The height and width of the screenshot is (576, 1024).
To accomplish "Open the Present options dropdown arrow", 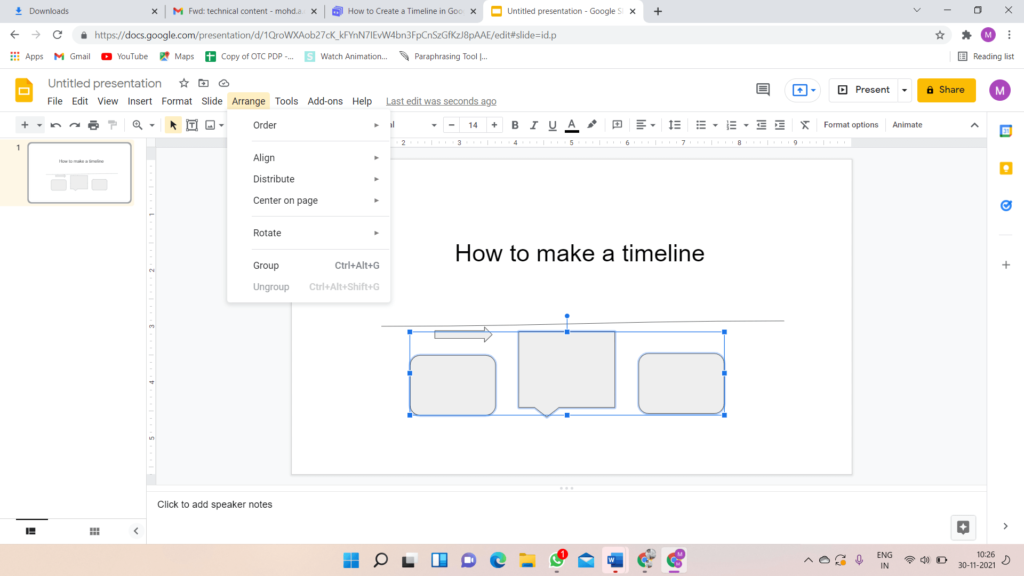I will pos(904,90).
